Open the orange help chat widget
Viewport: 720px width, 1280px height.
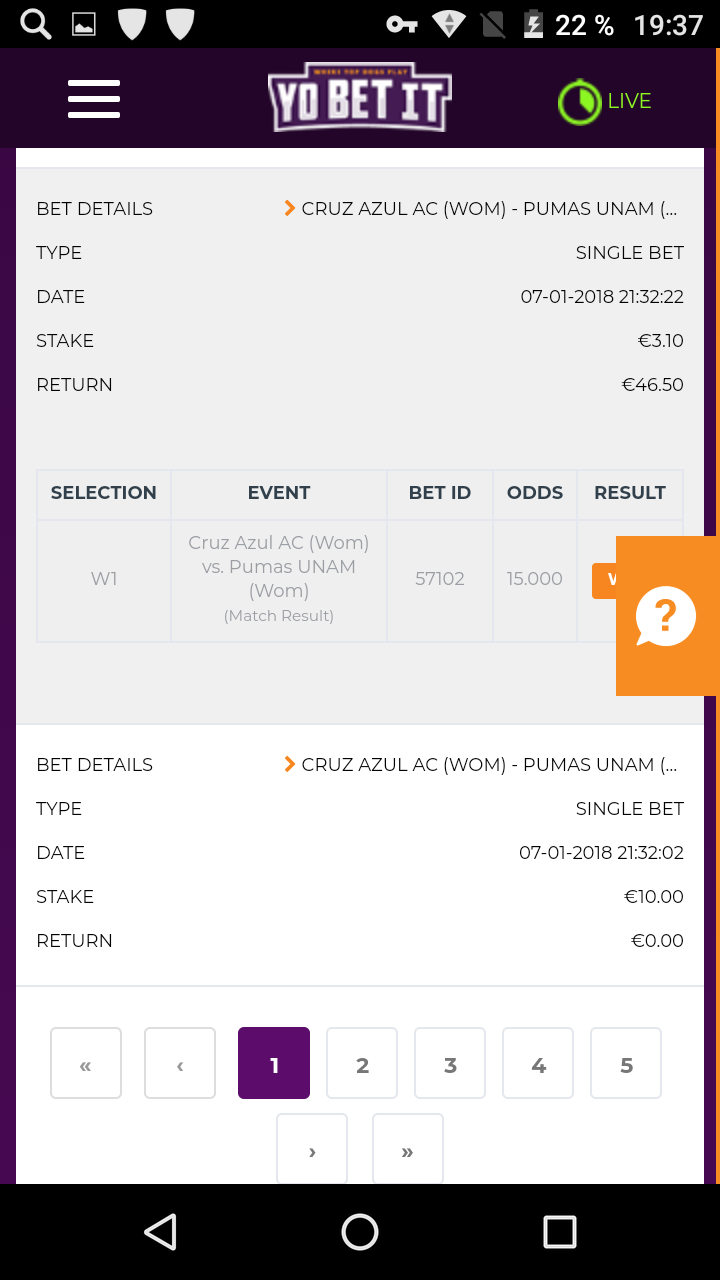[x=667, y=616]
